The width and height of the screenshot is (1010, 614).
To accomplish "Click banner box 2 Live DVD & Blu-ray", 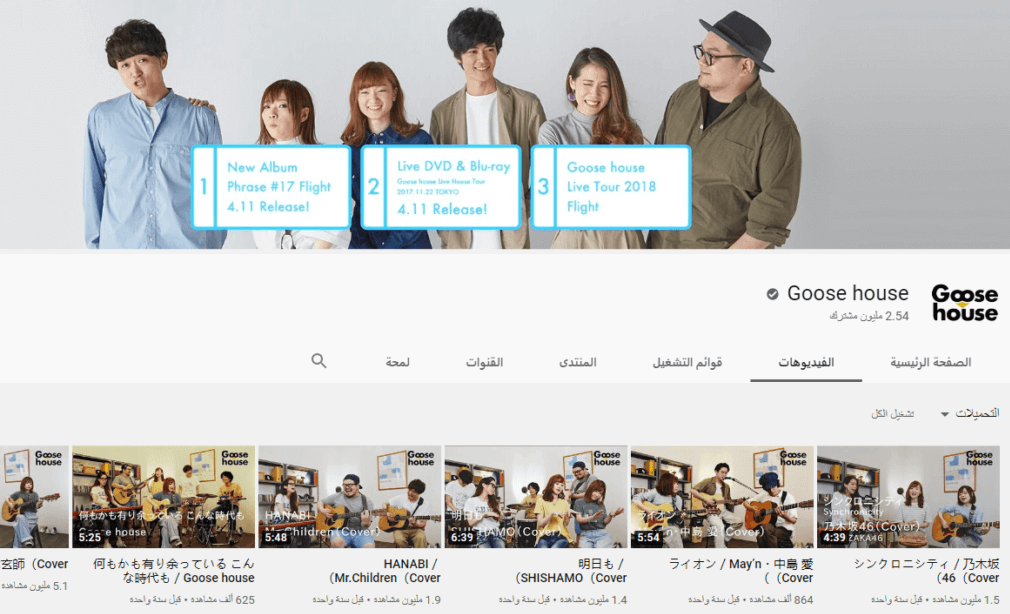I will click(441, 187).
